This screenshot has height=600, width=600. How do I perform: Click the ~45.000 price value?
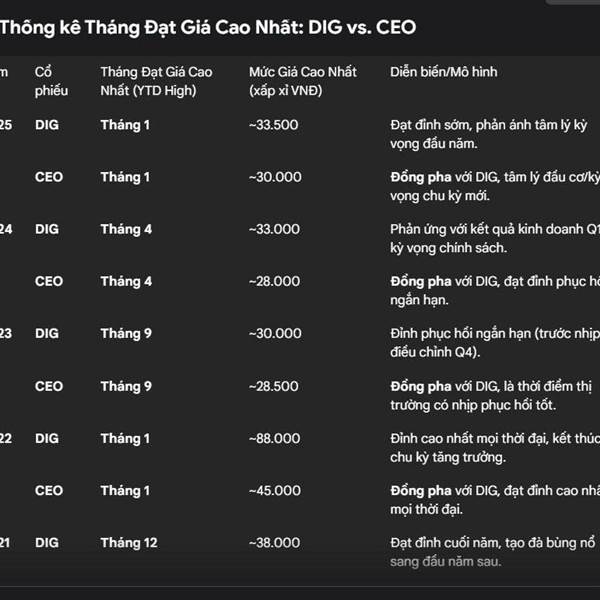(x=275, y=490)
